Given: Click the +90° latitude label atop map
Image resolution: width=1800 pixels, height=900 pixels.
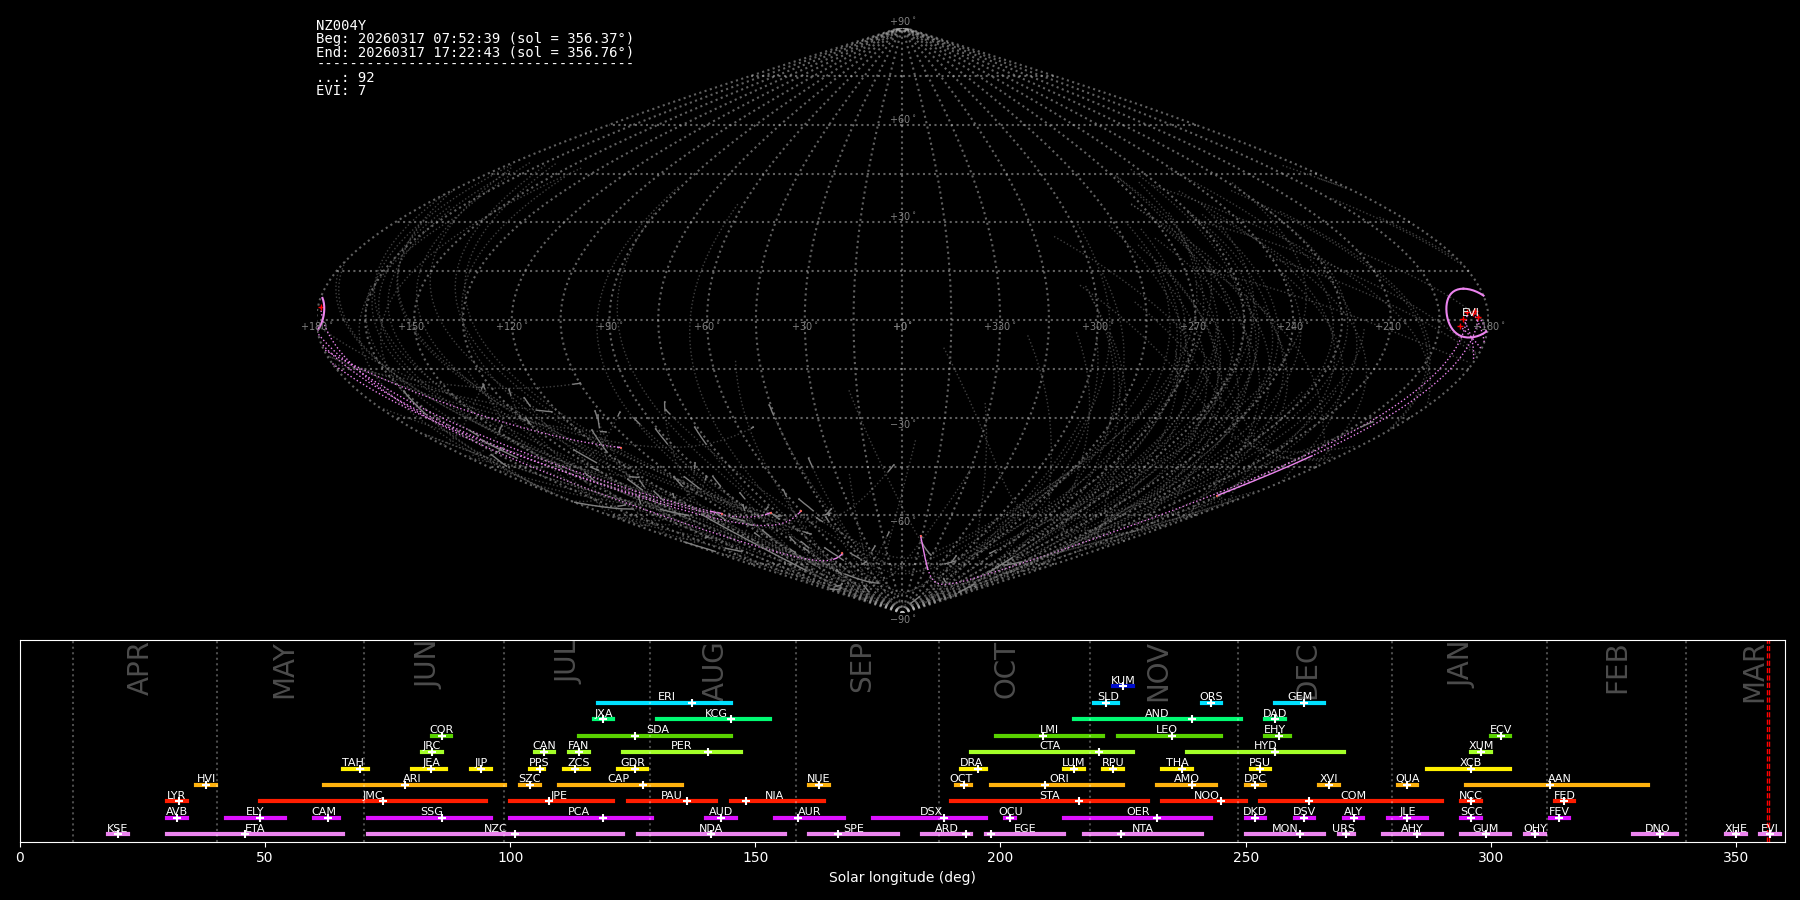Looking at the screenshot, I should [x=902, y=21].
